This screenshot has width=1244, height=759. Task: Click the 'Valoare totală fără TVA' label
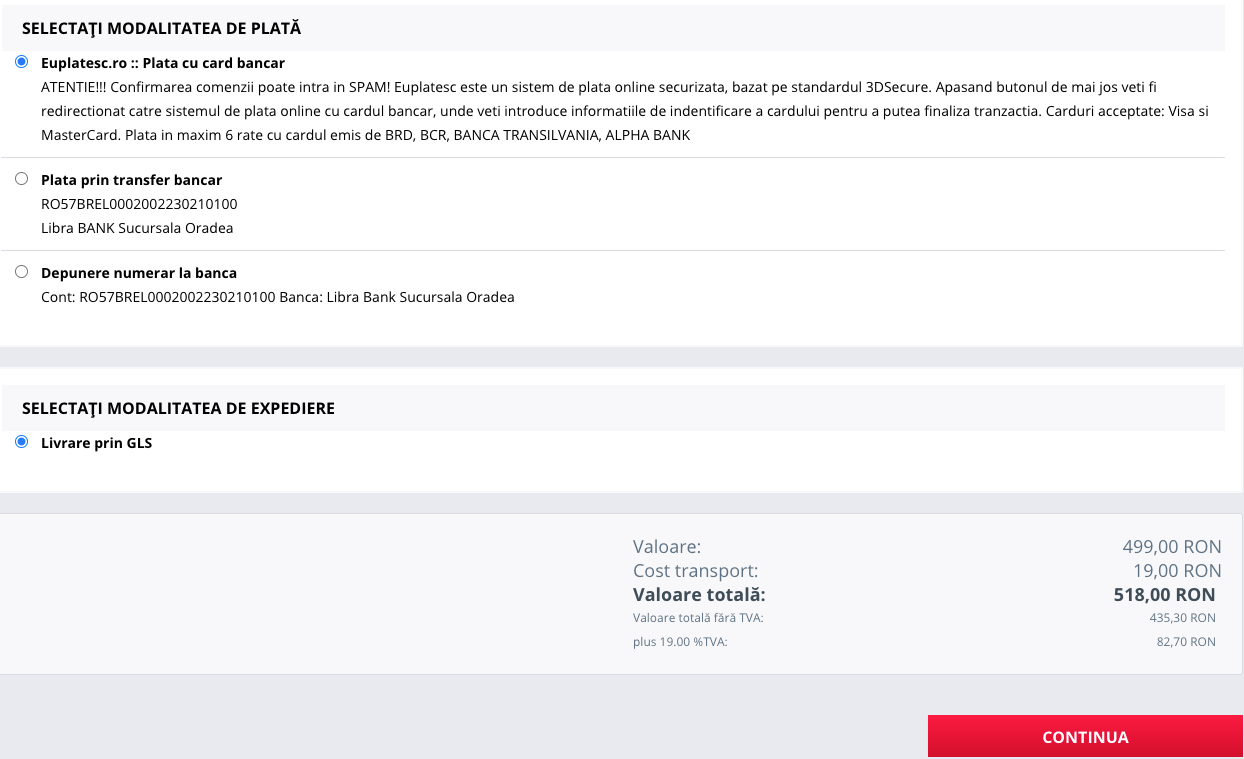698,618
